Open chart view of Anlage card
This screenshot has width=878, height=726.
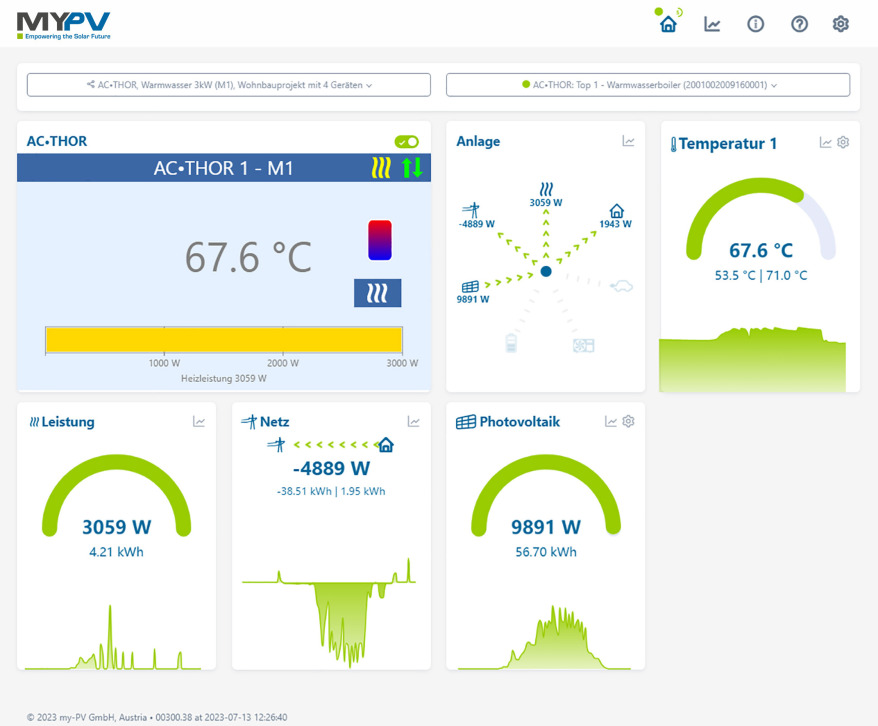click(628, 141)
